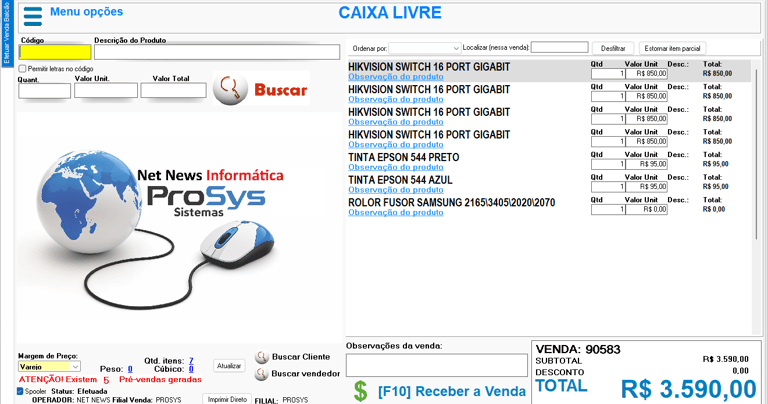Click Valor Unit R$ 0,00 of ROLOR FUSOR SAMSUNG
The image size is (768, 404).
coord(647,209)
